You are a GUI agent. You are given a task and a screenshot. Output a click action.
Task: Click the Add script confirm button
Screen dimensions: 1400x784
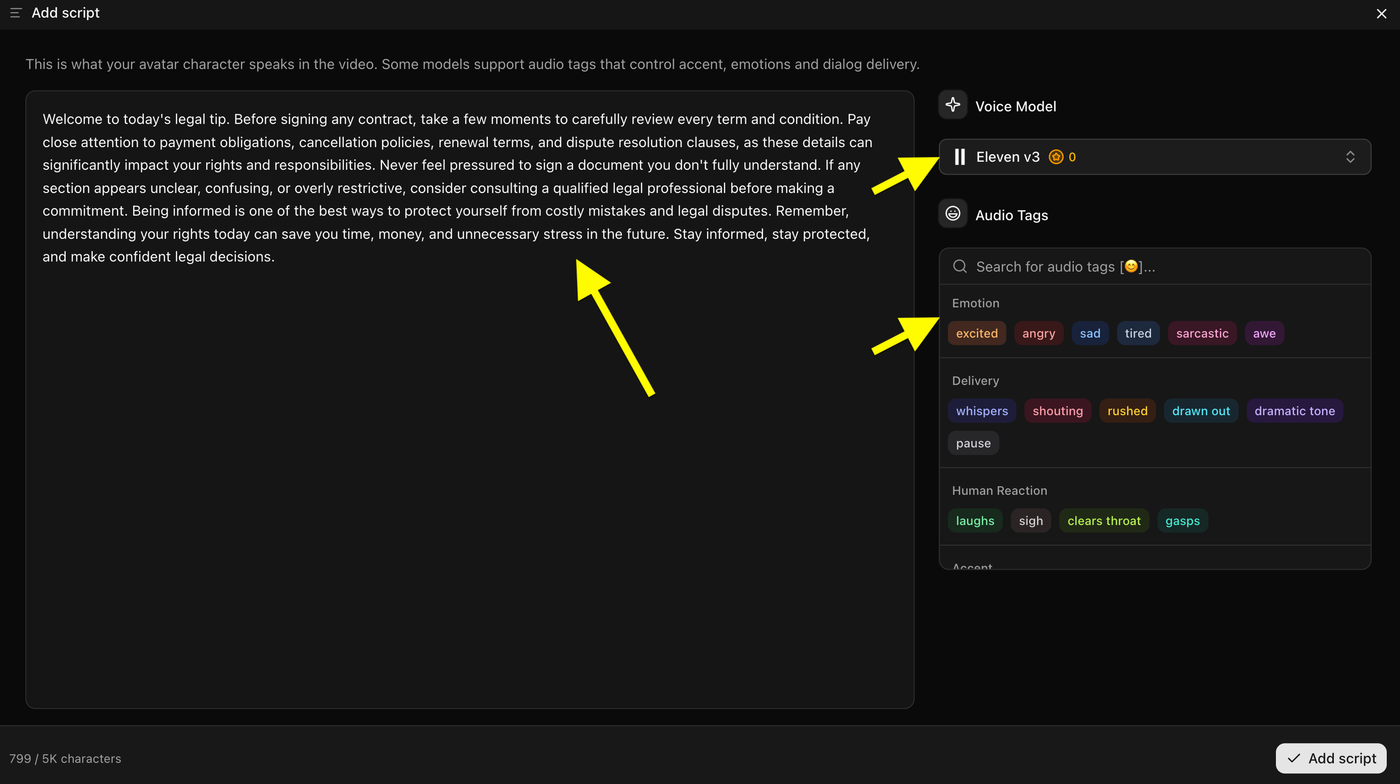point(1331,758)
